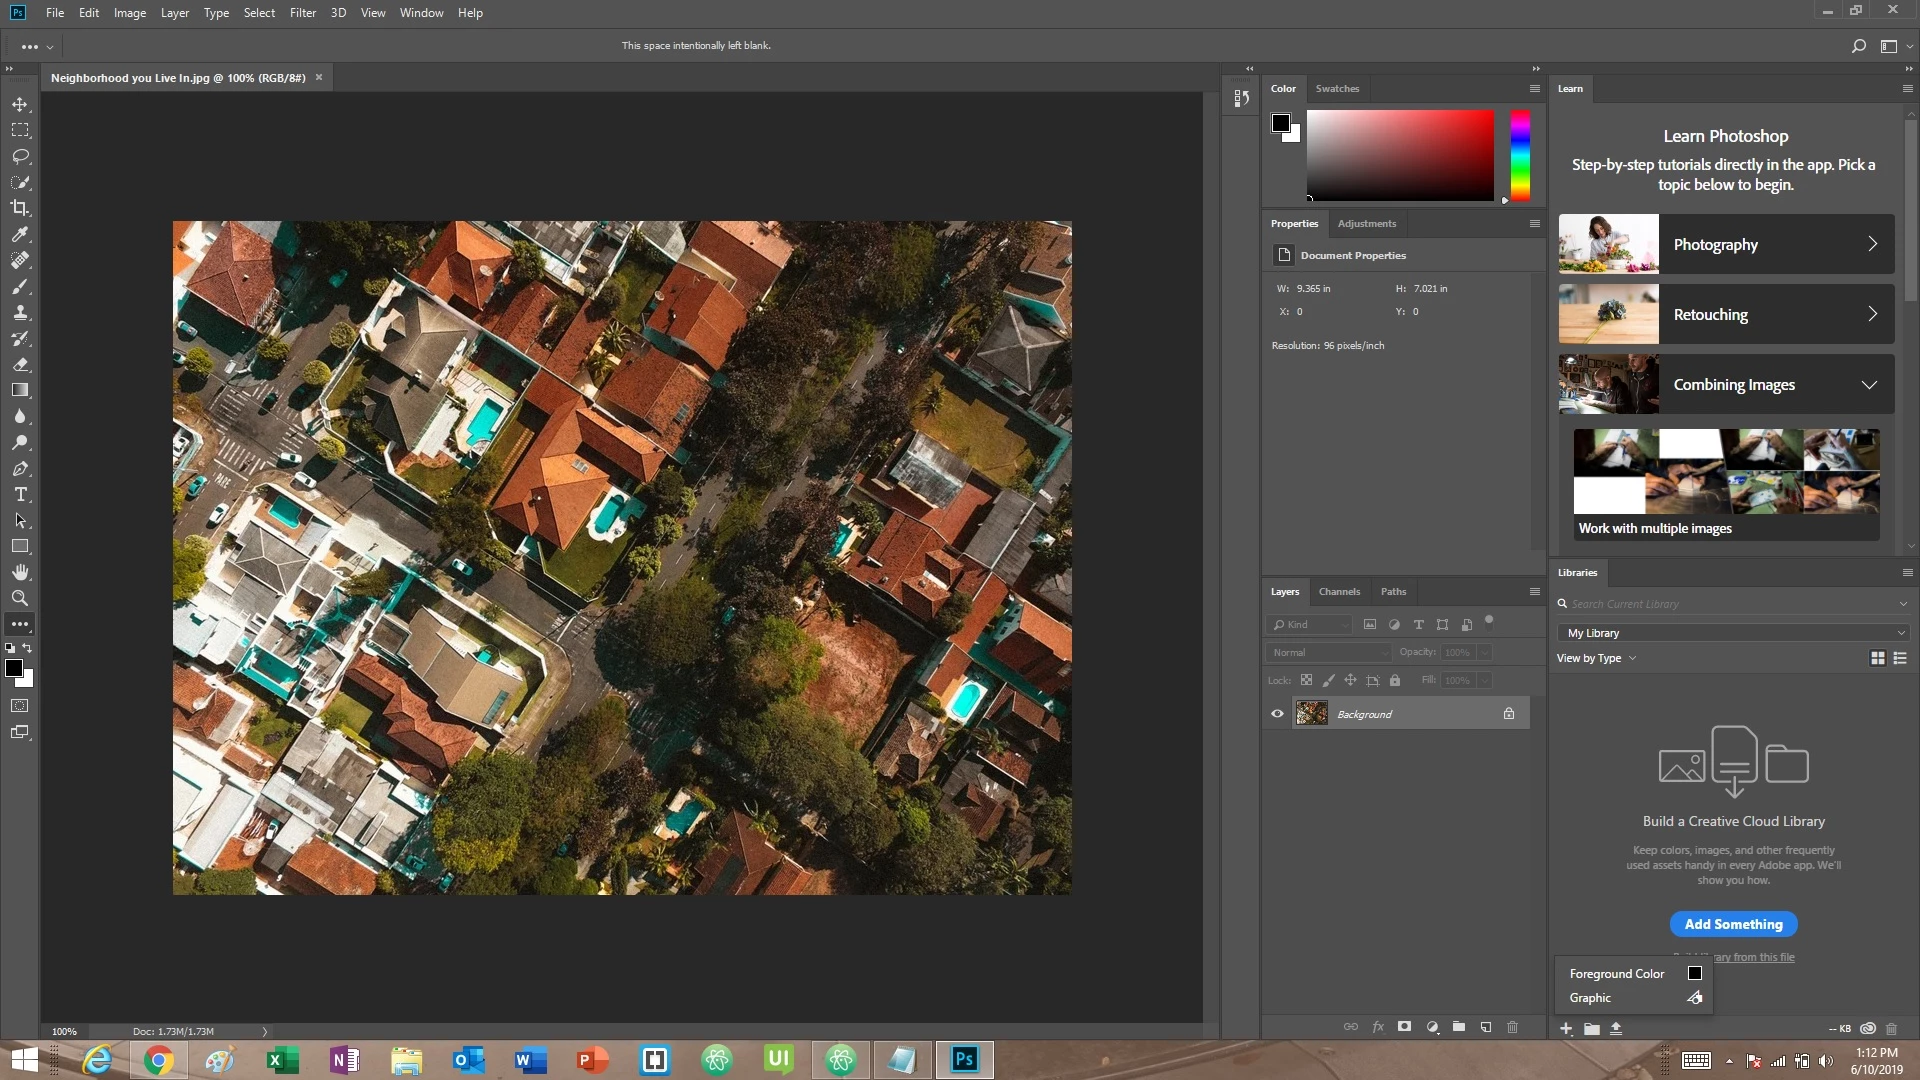Select the Eyedropper tool
The height and width of the screenshot is (1080, 1920).
(20, 234)
